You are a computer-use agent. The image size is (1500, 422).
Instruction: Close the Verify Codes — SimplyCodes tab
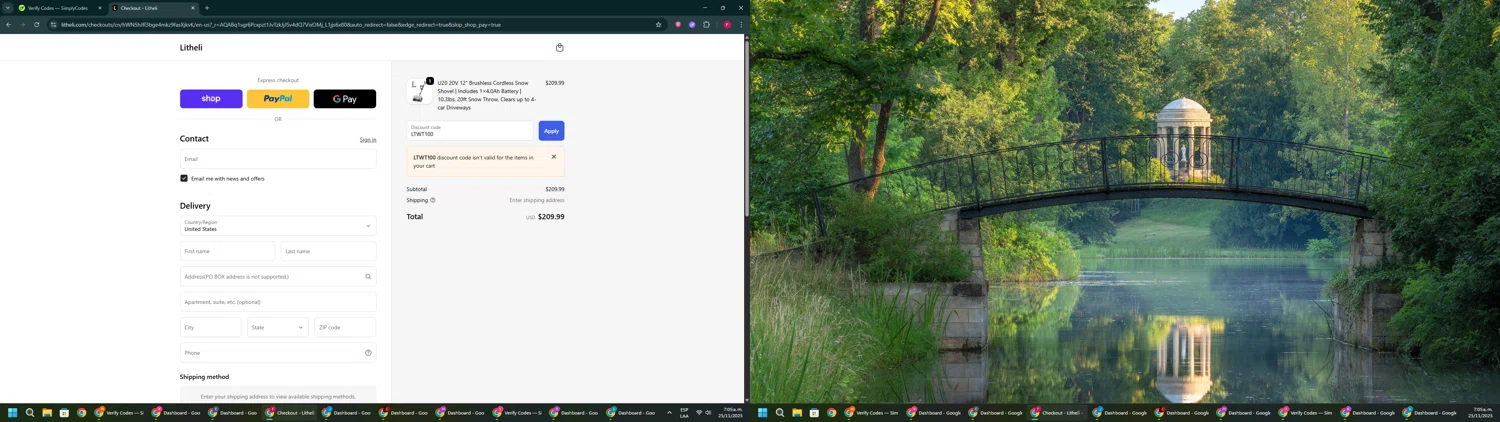pos(100,8)
